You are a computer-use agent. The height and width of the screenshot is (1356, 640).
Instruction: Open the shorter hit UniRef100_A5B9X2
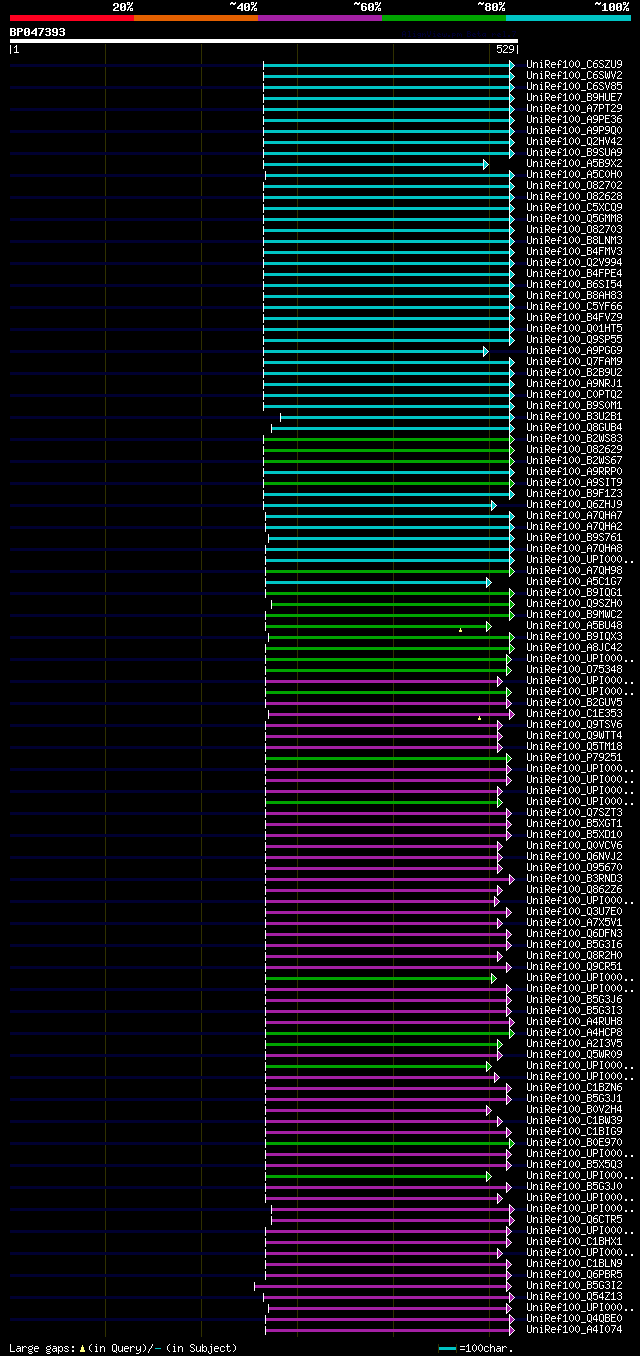click(574, 163)
